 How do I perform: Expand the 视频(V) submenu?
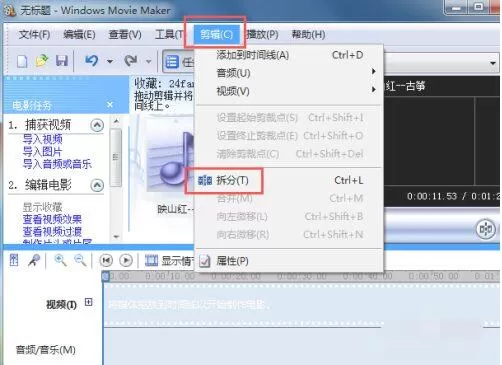pyautogui.click(x=289, y=91)
